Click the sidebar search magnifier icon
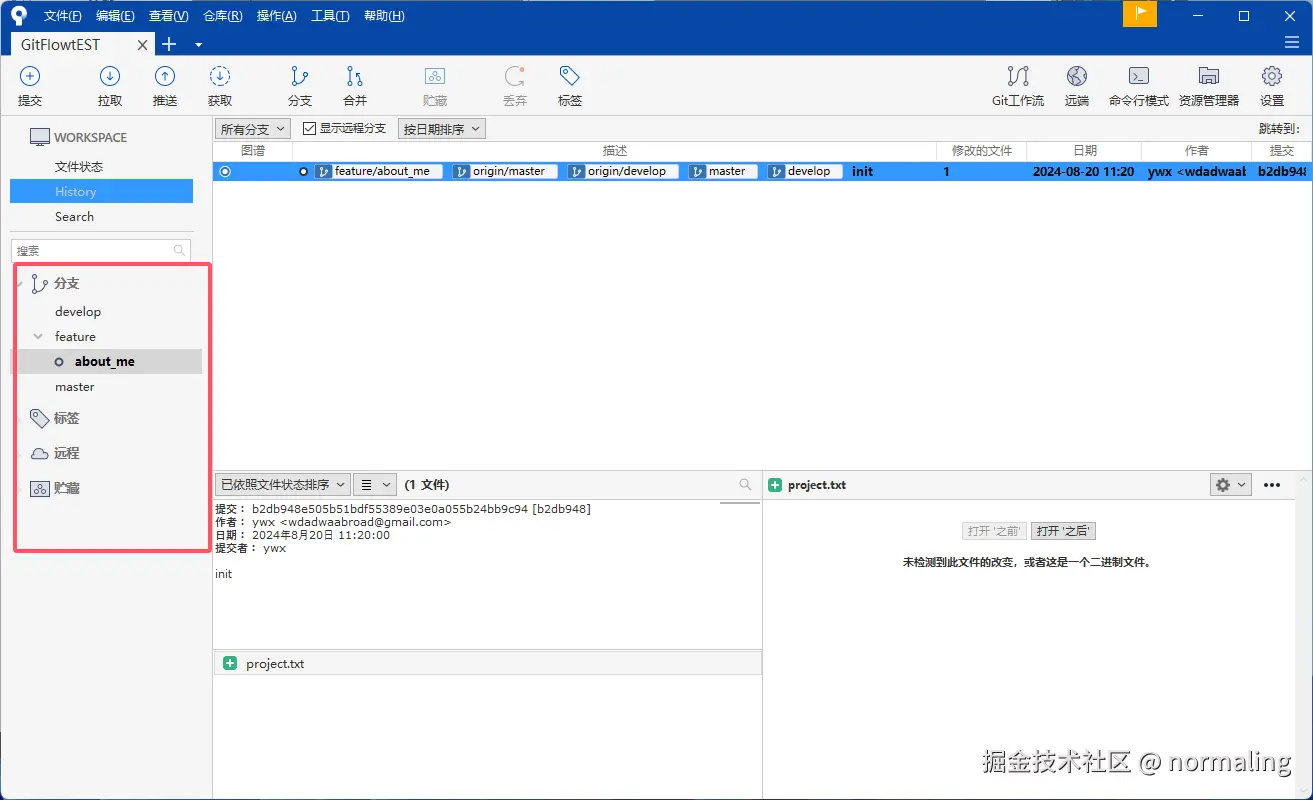Screen dimensions: 1313x800 [179, 251]
